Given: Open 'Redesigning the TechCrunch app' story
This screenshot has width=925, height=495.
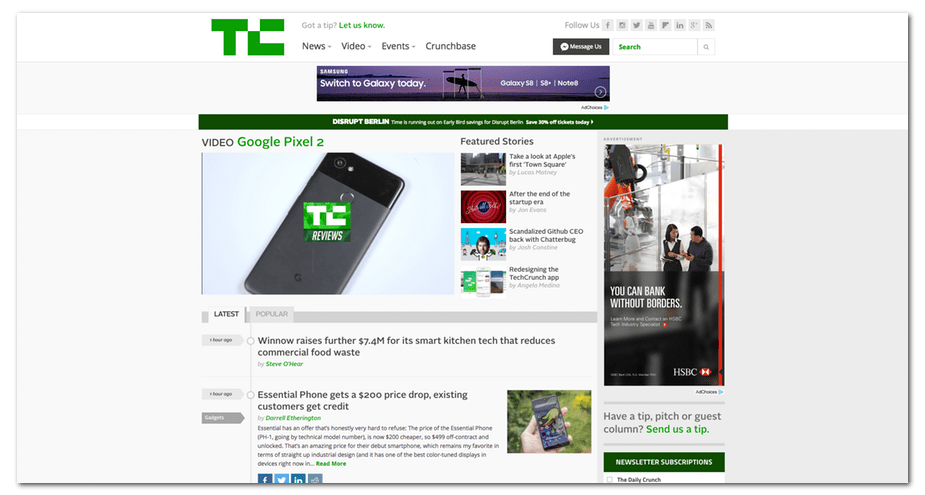Looking at the screenshot, I should (534, 273).
